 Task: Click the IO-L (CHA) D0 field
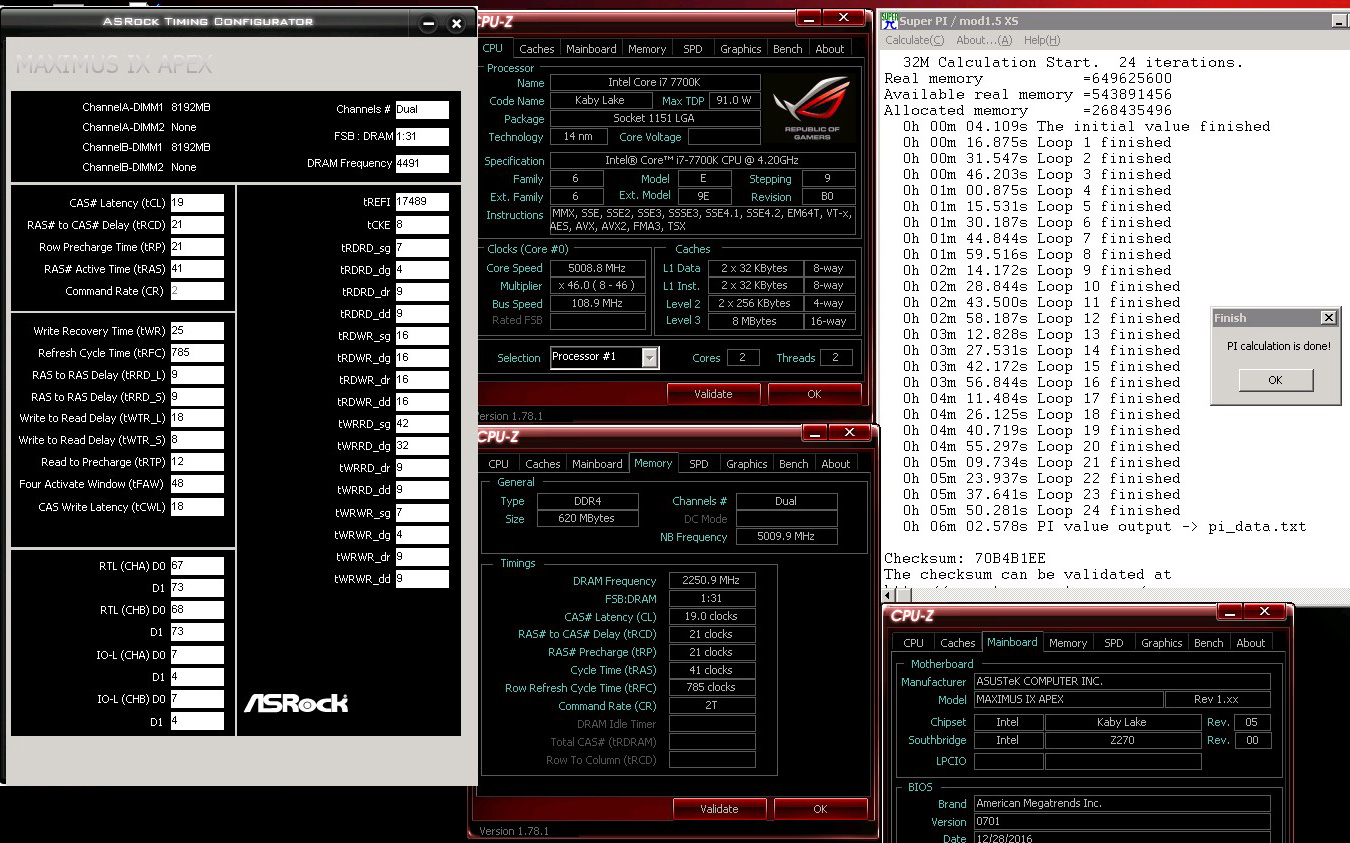[x=197, y=655]
